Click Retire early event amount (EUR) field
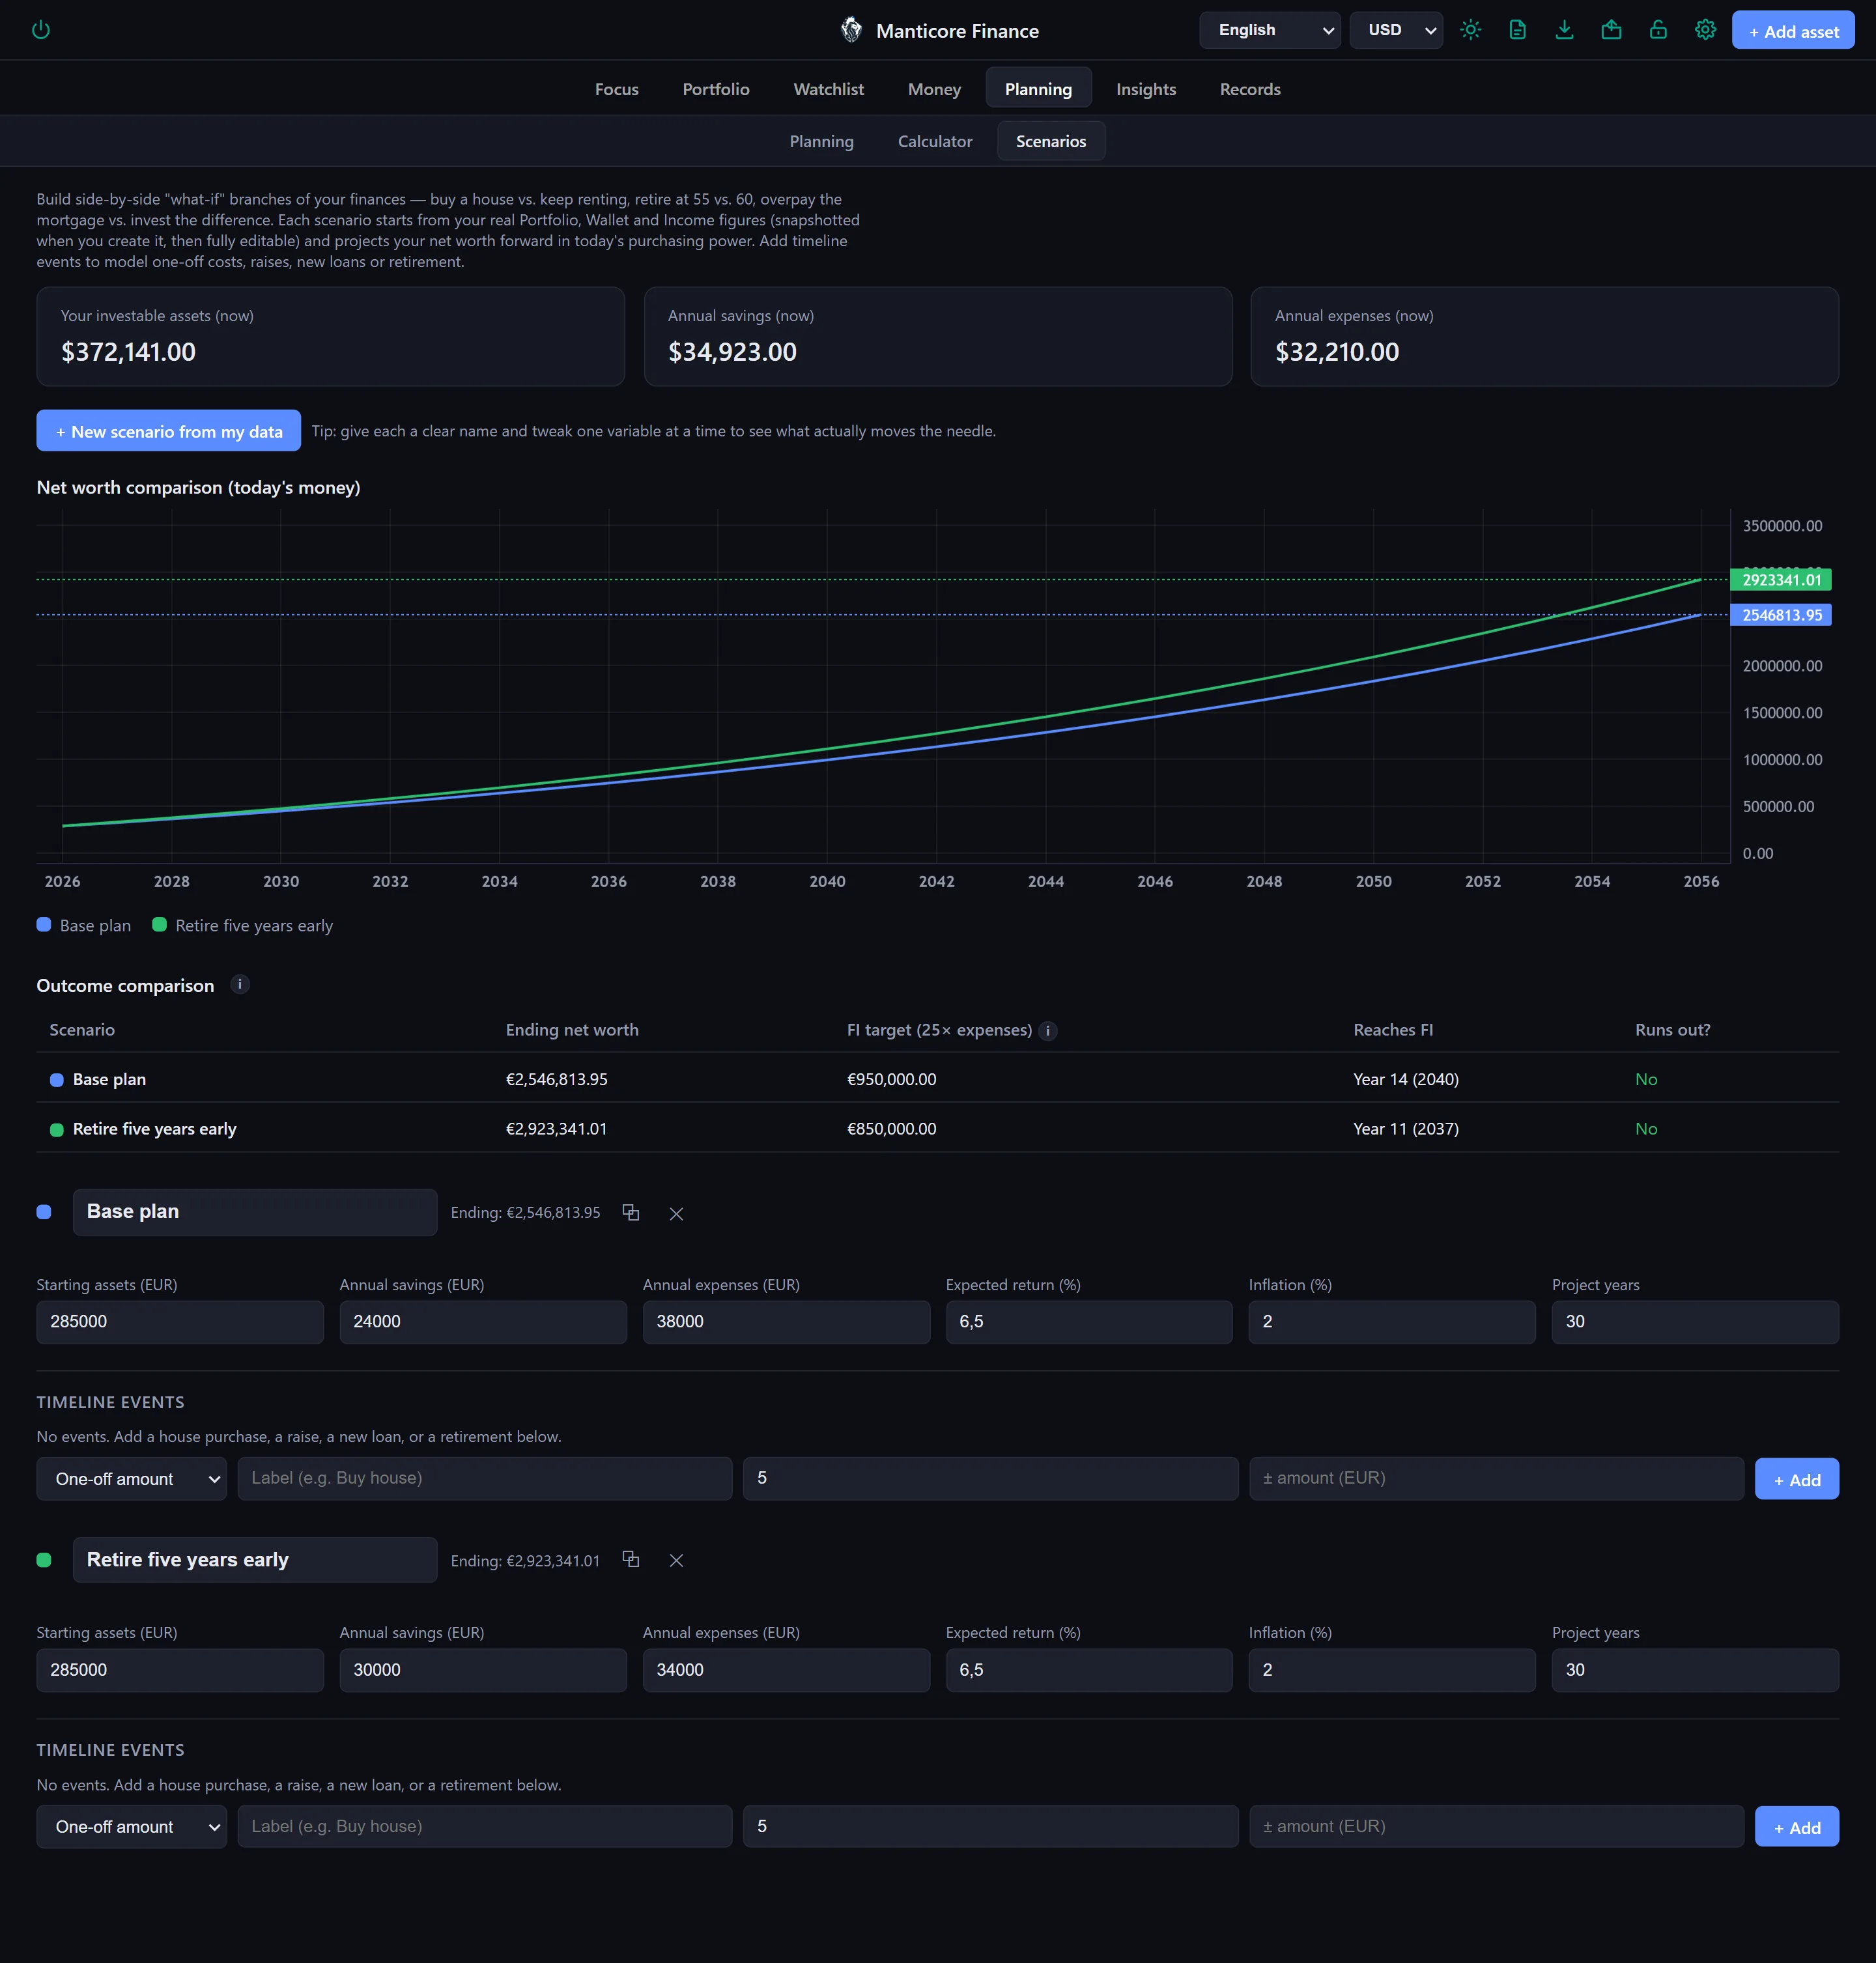The image size is (1876, 1963). 1496,1826
